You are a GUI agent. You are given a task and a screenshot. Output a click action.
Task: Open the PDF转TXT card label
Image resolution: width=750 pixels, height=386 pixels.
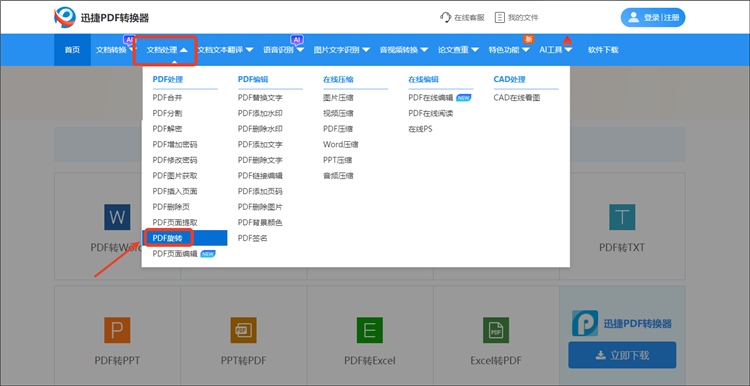(x=622, y=247)
